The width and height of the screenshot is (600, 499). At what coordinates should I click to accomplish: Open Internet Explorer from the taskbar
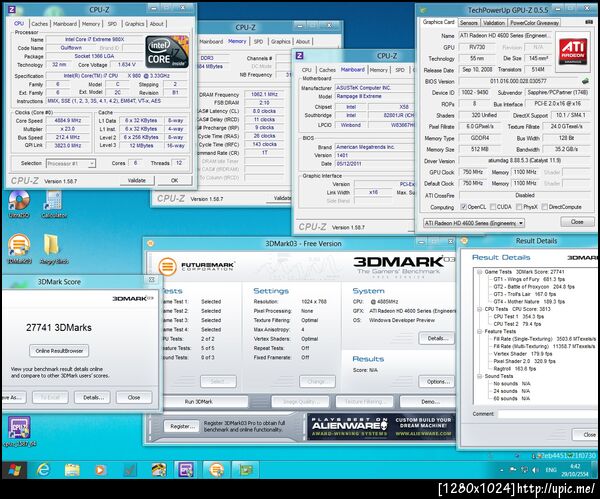click(43, 468)
